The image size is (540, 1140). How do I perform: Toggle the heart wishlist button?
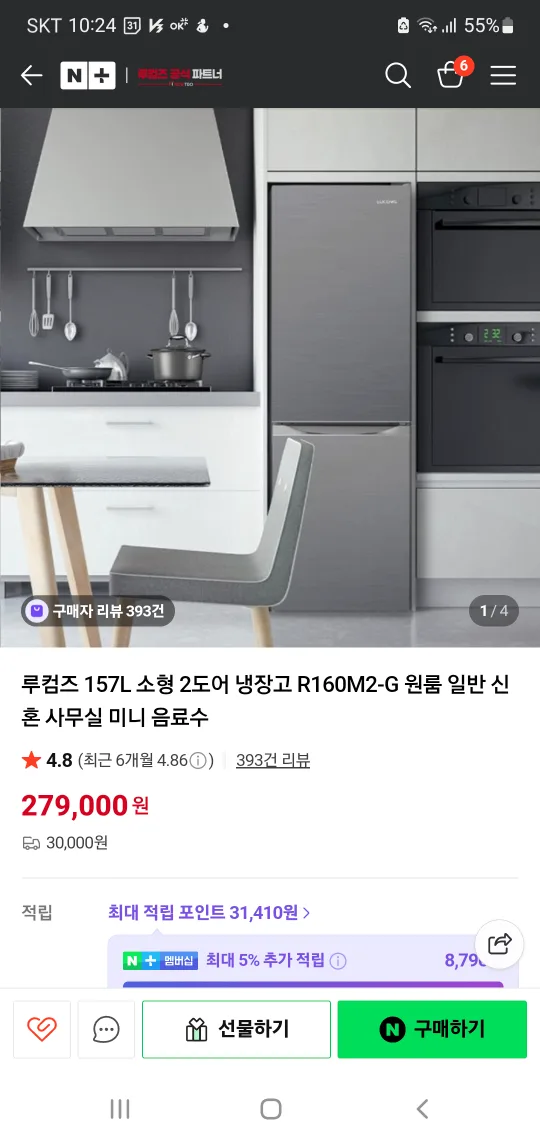pos(41,1029)
